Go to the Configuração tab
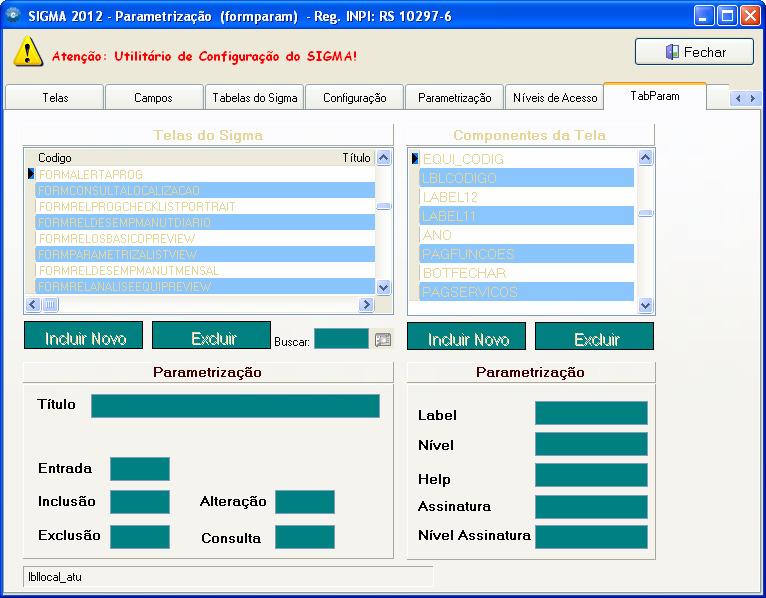The height and width of the screenshot is (598, 766). click(x=355, y=98)
